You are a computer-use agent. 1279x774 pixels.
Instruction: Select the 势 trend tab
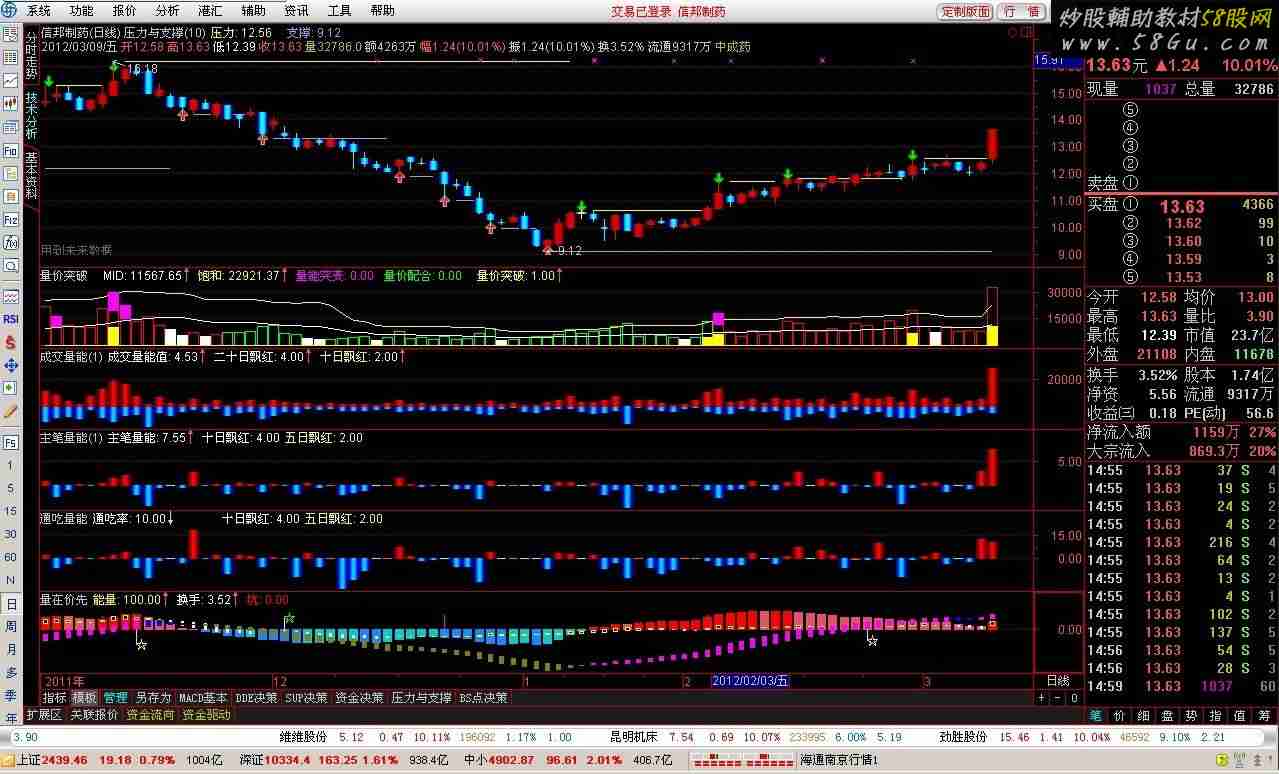click(x=1191, y=715)
